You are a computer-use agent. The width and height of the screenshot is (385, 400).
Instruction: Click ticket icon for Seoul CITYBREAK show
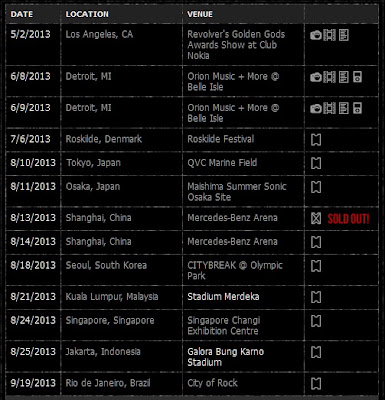click(x=316, y=266)
